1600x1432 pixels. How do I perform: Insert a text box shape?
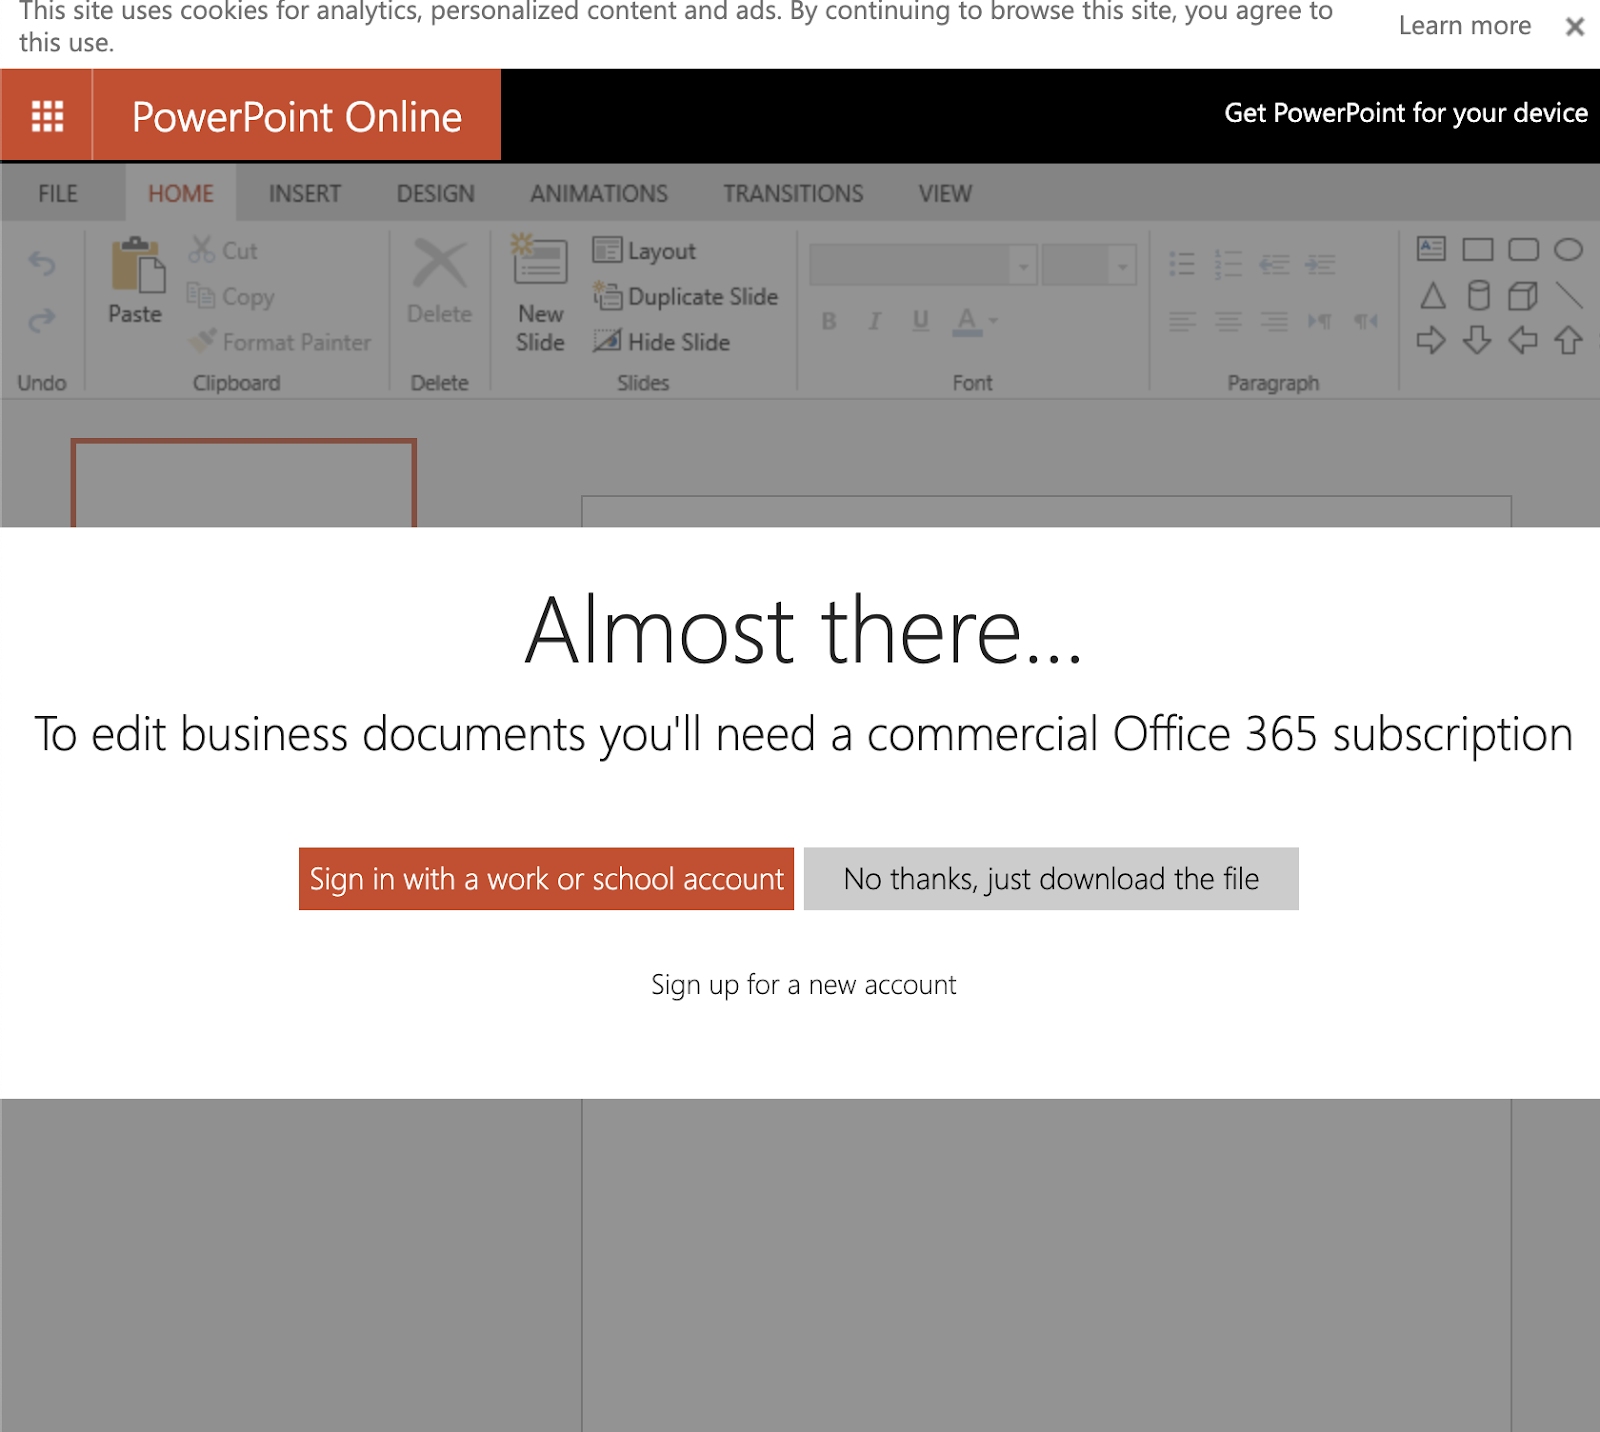1432,248
